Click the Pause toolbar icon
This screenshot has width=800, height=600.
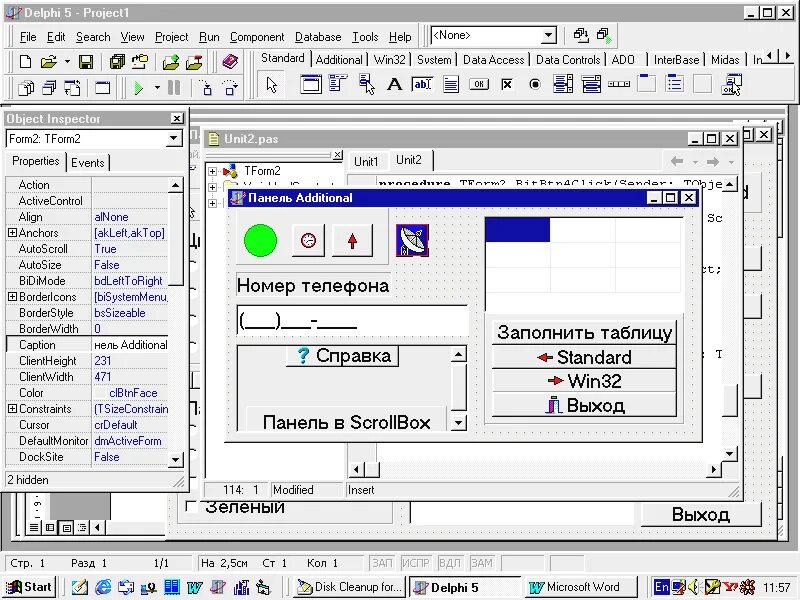(174, 88)
